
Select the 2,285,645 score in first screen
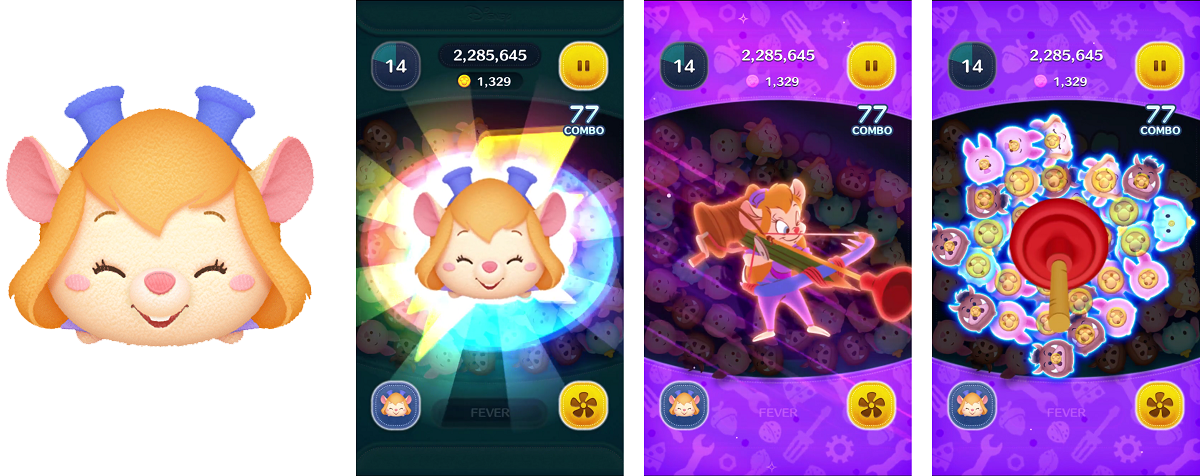[489, 56]
